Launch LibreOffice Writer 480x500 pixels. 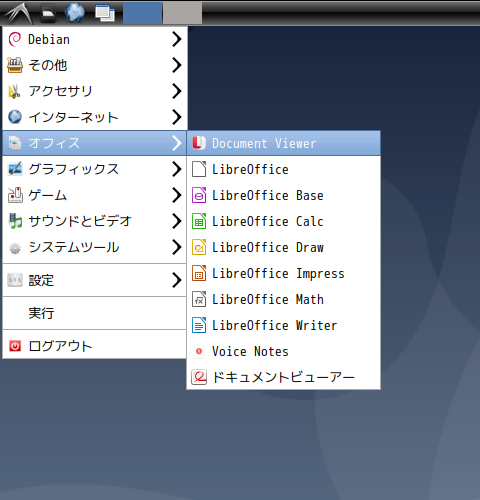click(x=284, y=325)
